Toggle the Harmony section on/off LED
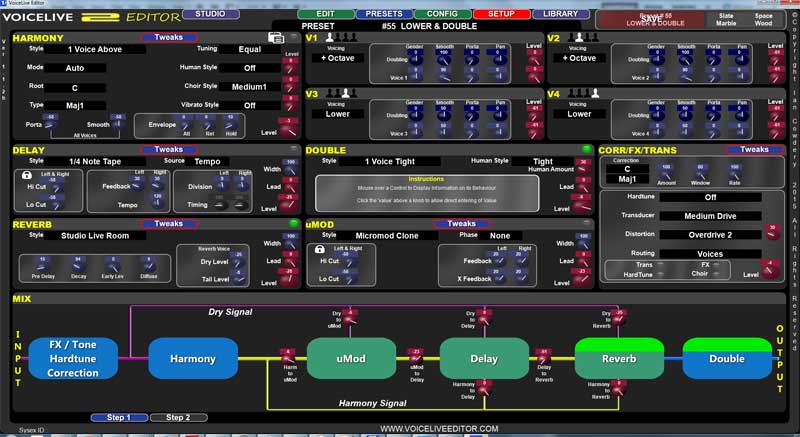 293,38
